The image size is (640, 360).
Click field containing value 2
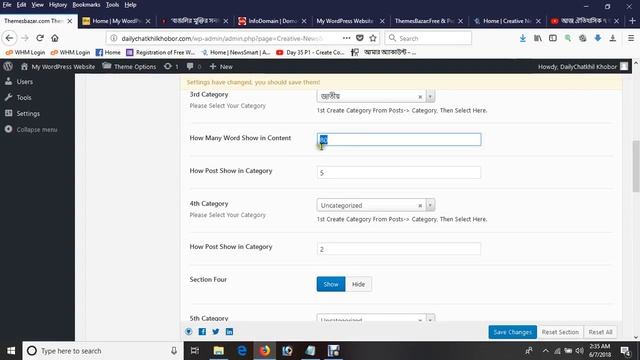coord(399,249)
